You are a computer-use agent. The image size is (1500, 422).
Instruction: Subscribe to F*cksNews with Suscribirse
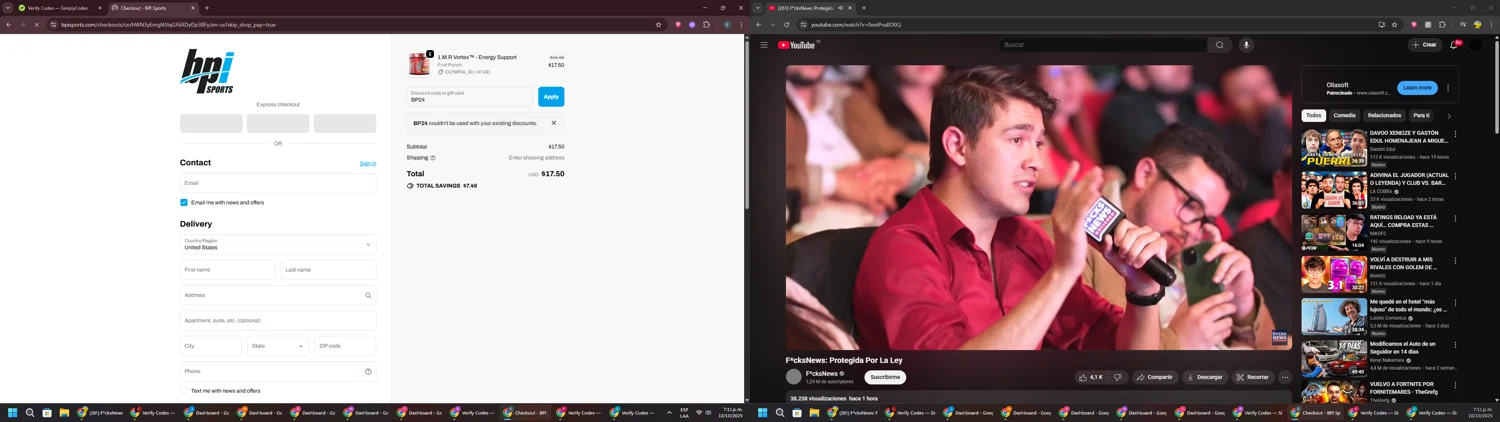pos(885,377)
